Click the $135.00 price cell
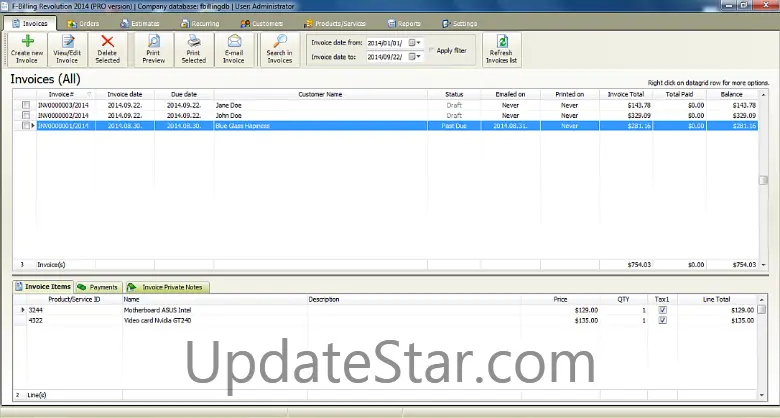This screenshot has width=780, height=418. (x=560, y=320)
